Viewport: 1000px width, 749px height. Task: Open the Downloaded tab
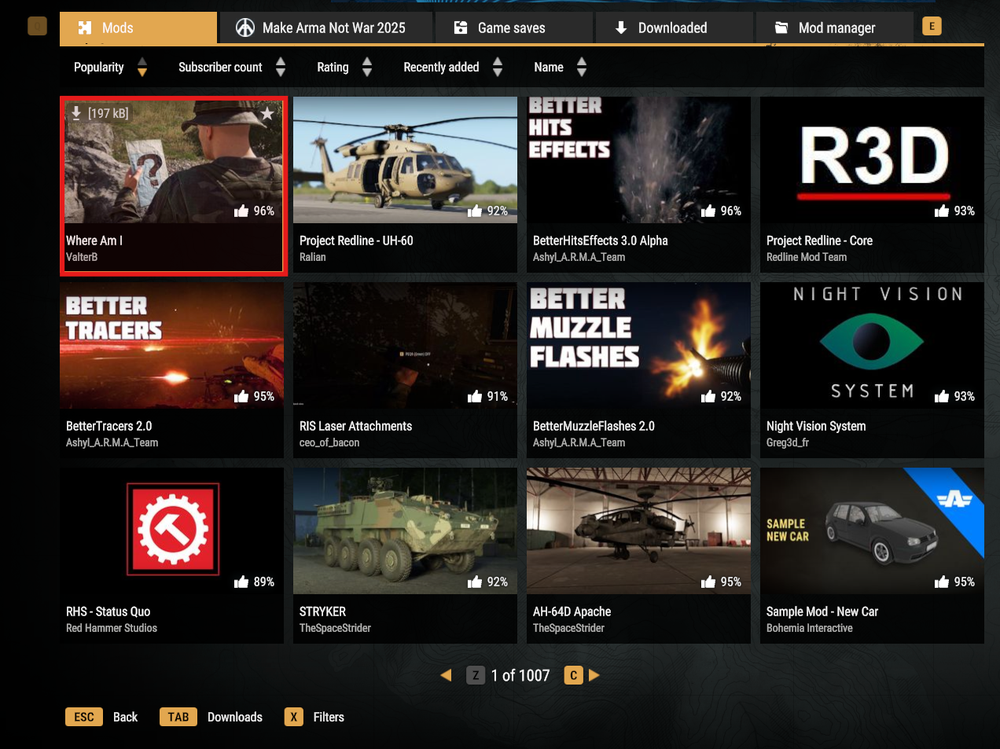(x=673, y=28)
